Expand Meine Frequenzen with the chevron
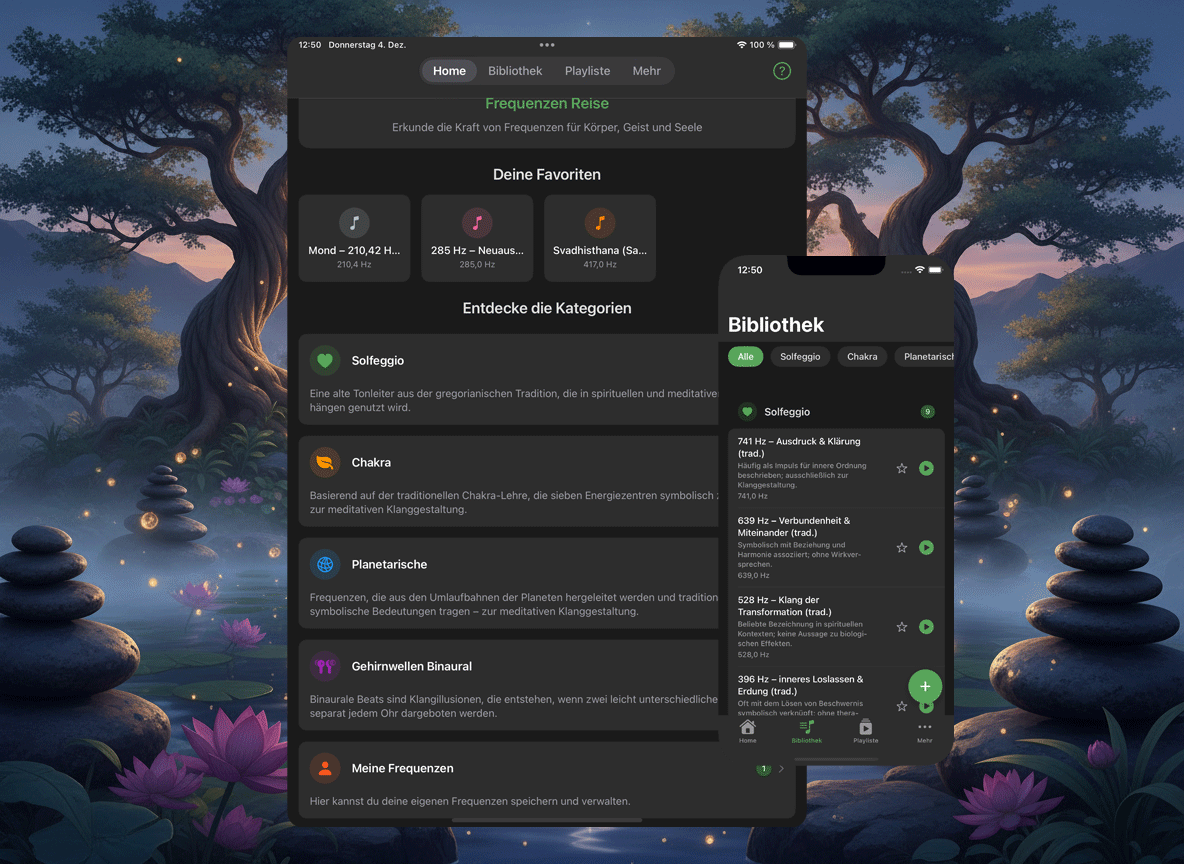This screenshot has width=1184, height=864. tap(781, 769)
